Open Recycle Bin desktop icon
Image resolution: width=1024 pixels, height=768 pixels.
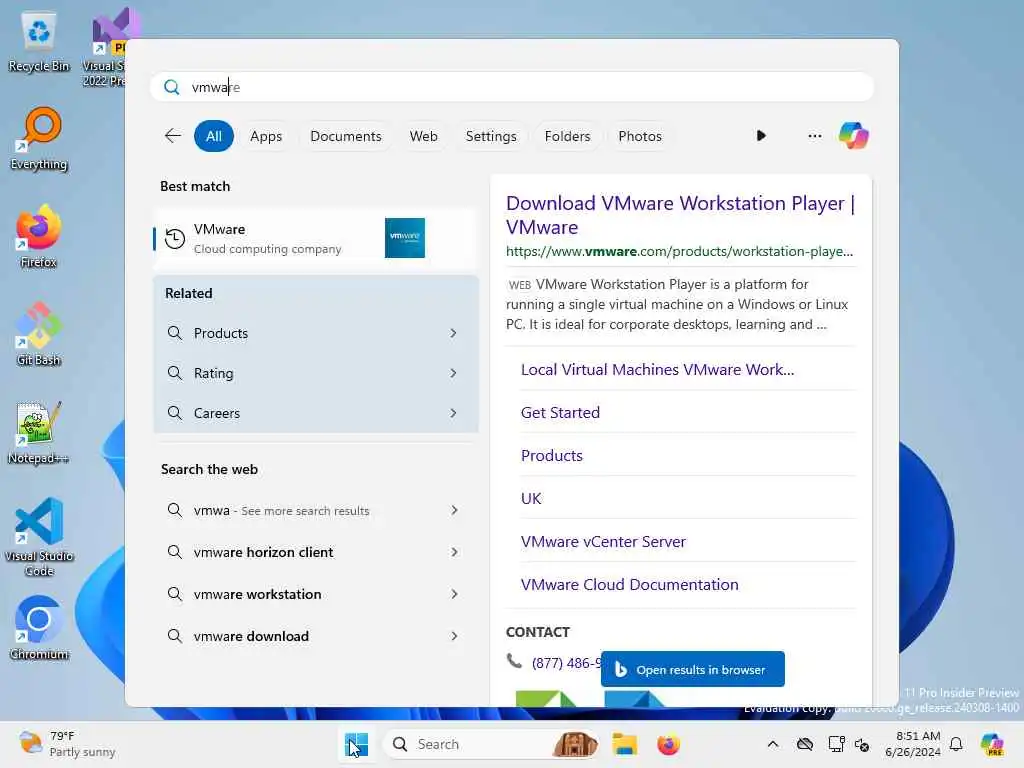pyautogui.click(x=39, y=42)
